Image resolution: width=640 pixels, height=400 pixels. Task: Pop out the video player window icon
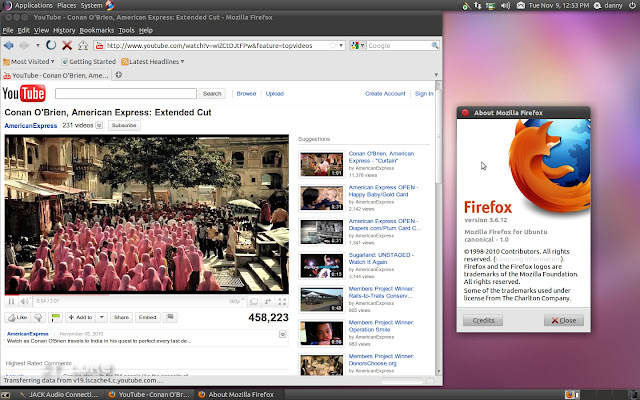(x=268, y=301)
